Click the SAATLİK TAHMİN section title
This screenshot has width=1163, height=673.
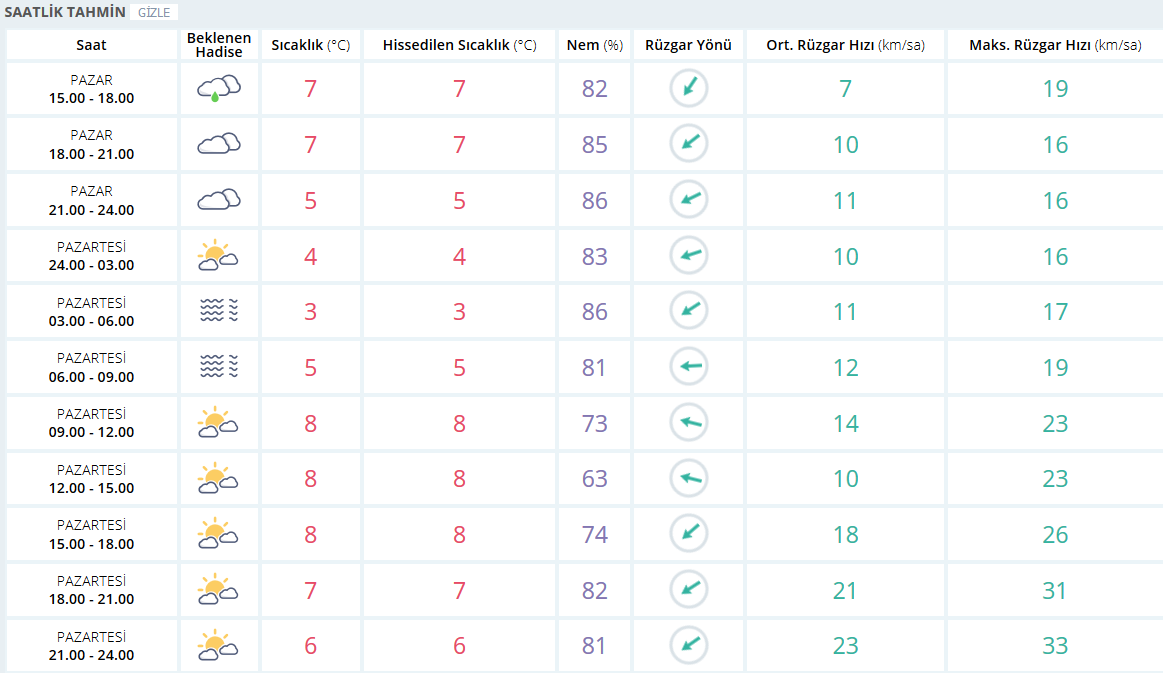tap(66, 13)
